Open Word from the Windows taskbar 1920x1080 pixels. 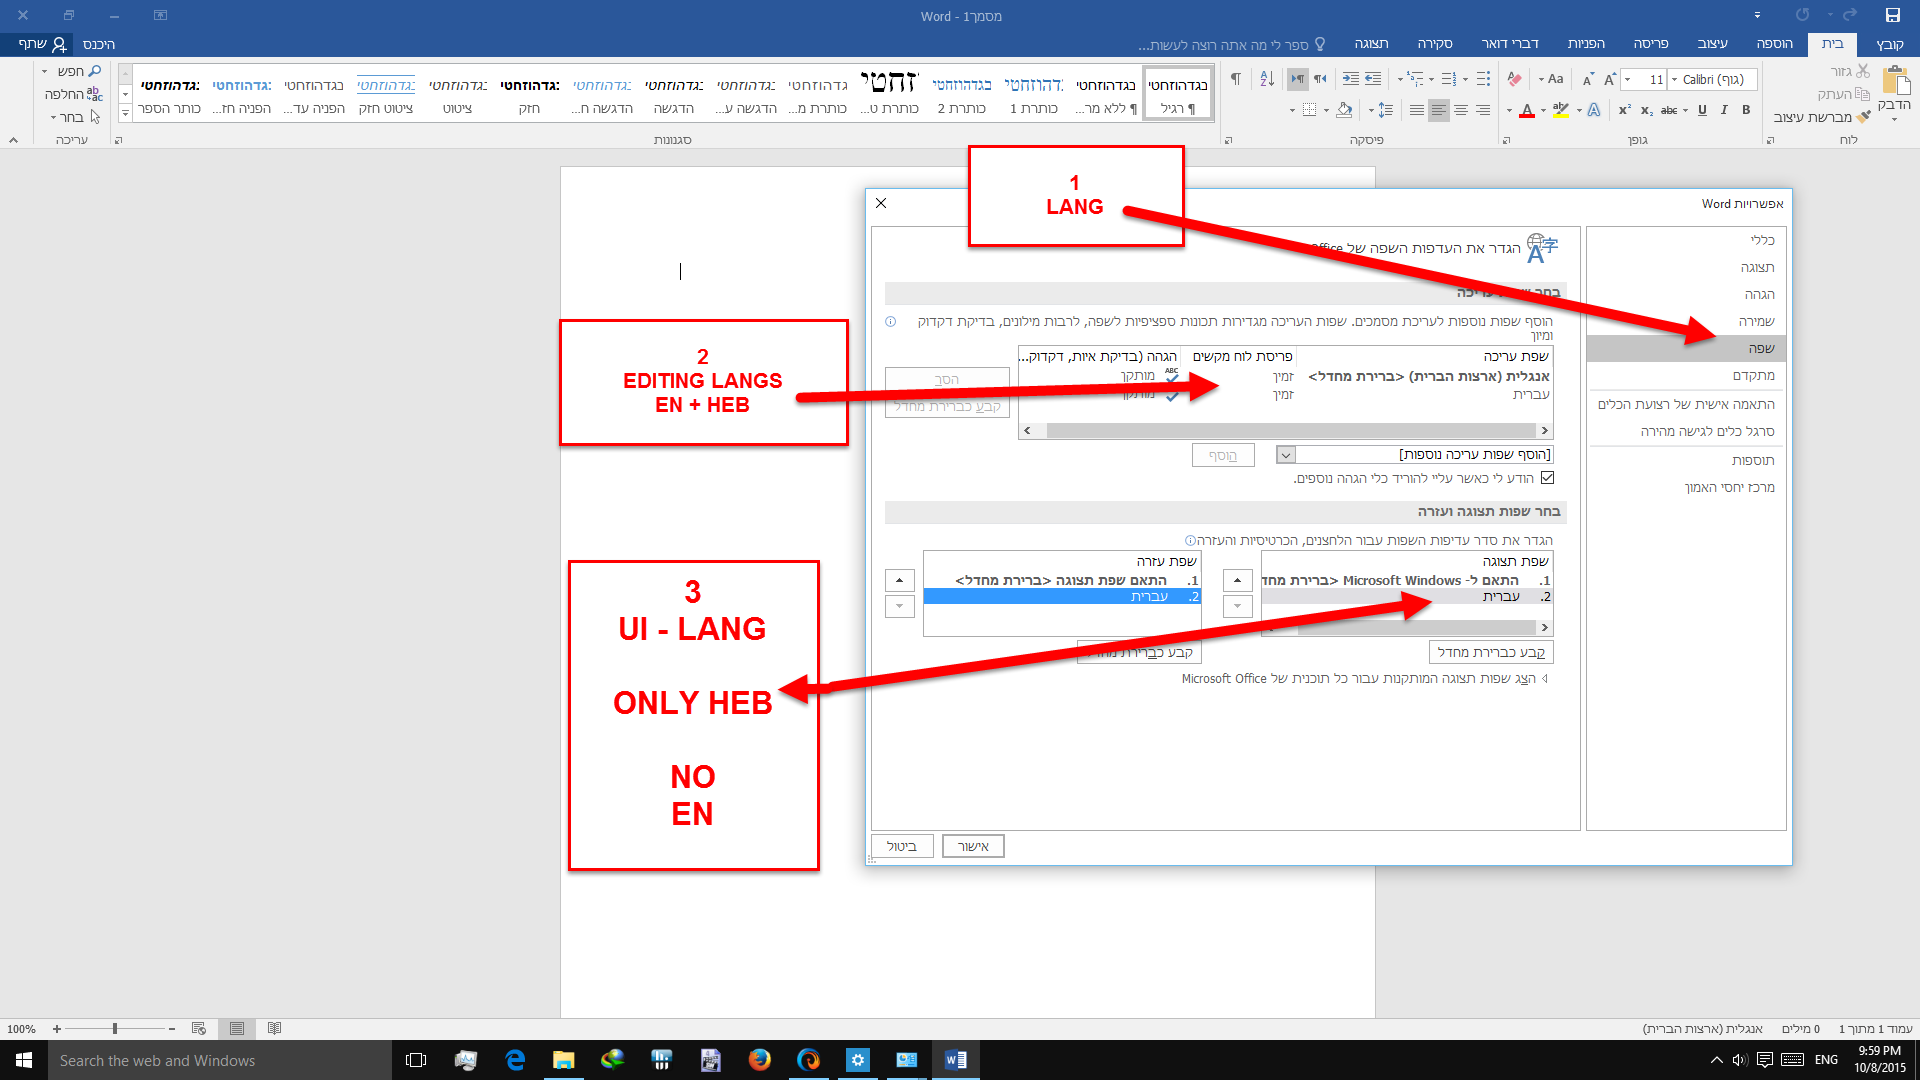955,1060
